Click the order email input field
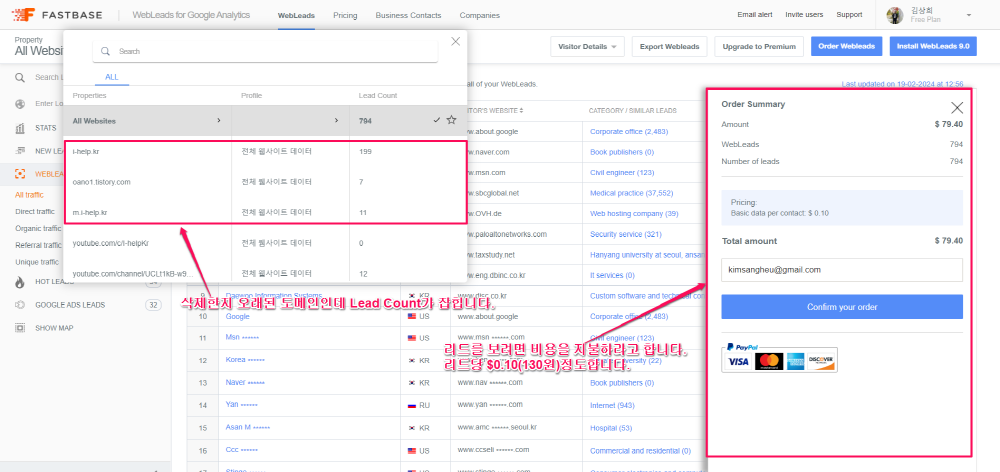Screen dimensions: 1000x472 [842, 270]
